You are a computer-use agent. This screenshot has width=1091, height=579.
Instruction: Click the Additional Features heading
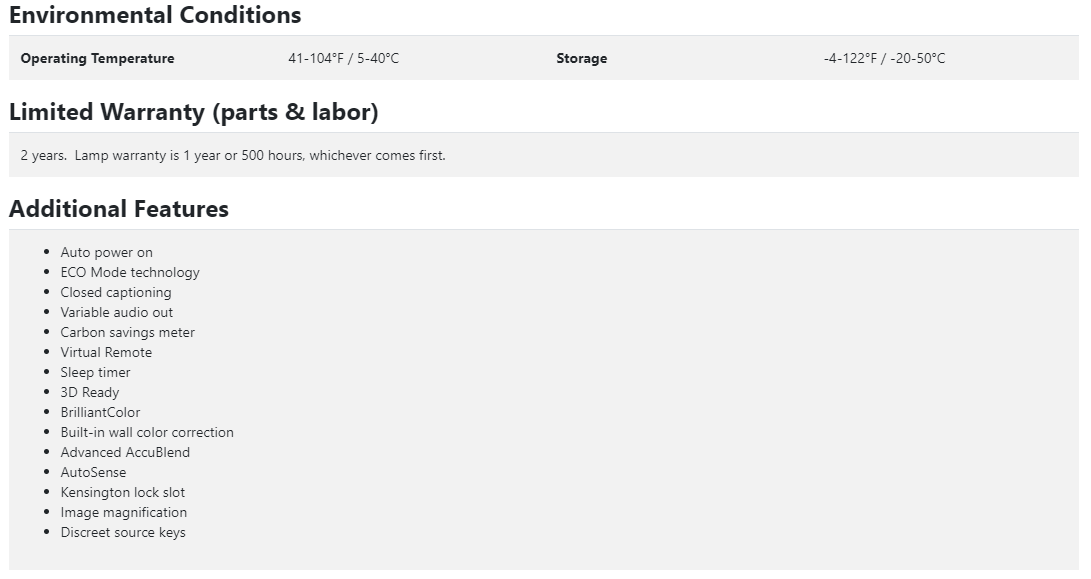pos(119,209)
